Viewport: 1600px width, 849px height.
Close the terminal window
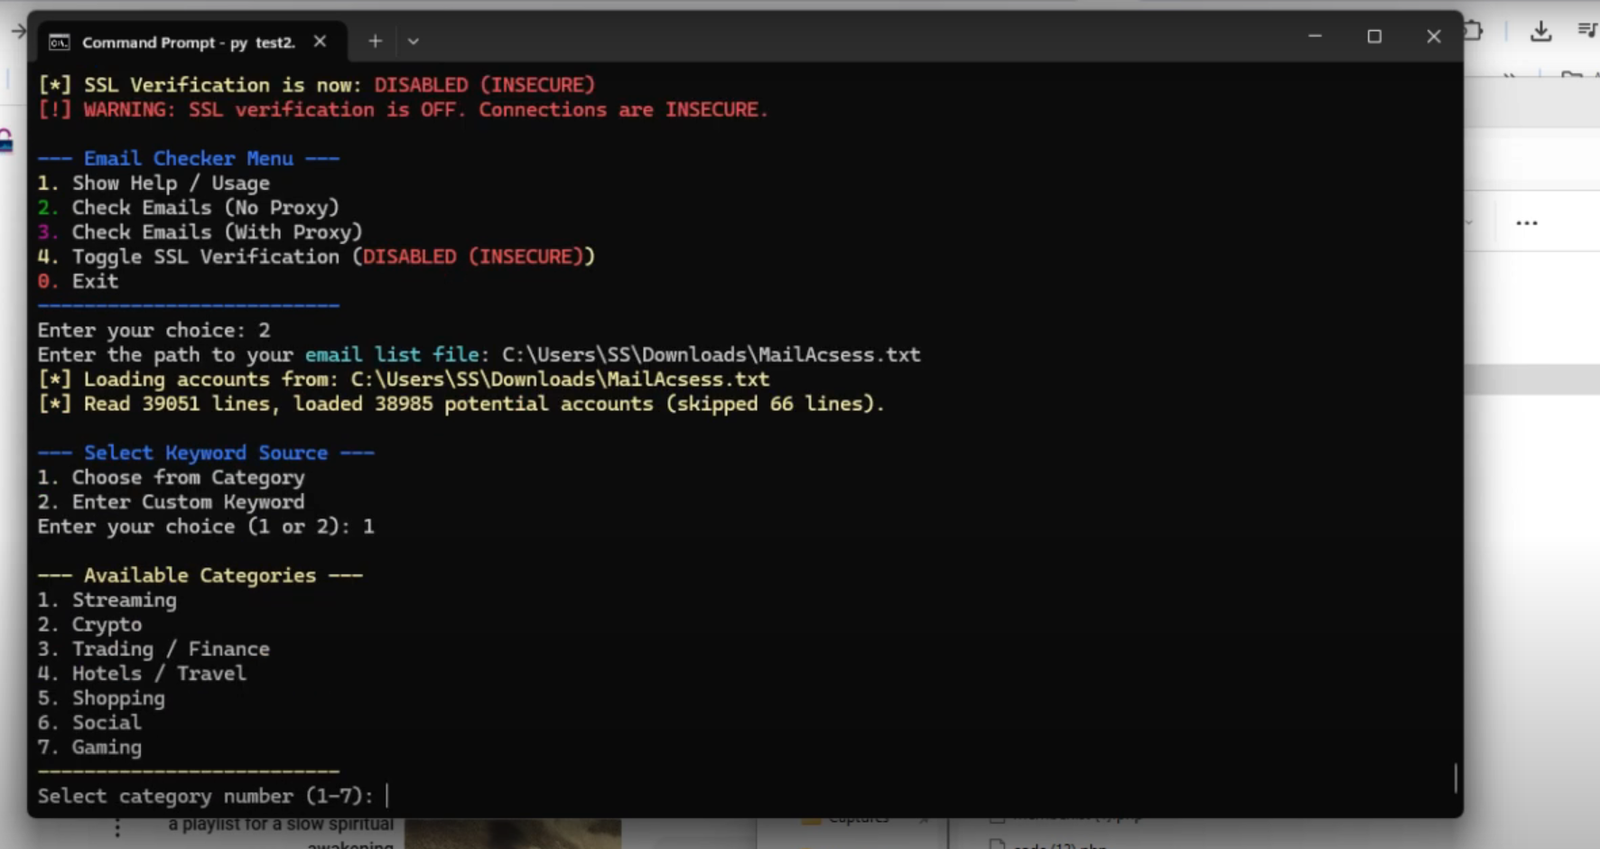[1433, 36]
